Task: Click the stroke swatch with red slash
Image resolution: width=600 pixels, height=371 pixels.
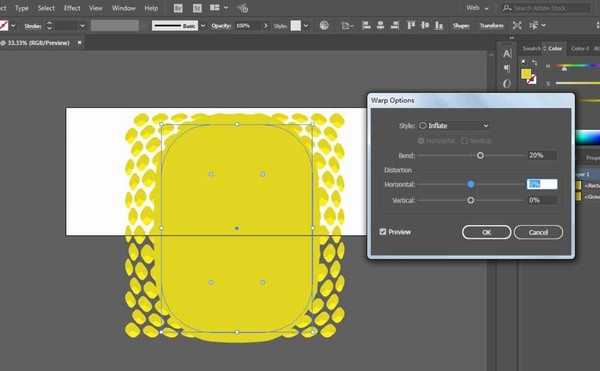Action: click(x=3, y=26)
